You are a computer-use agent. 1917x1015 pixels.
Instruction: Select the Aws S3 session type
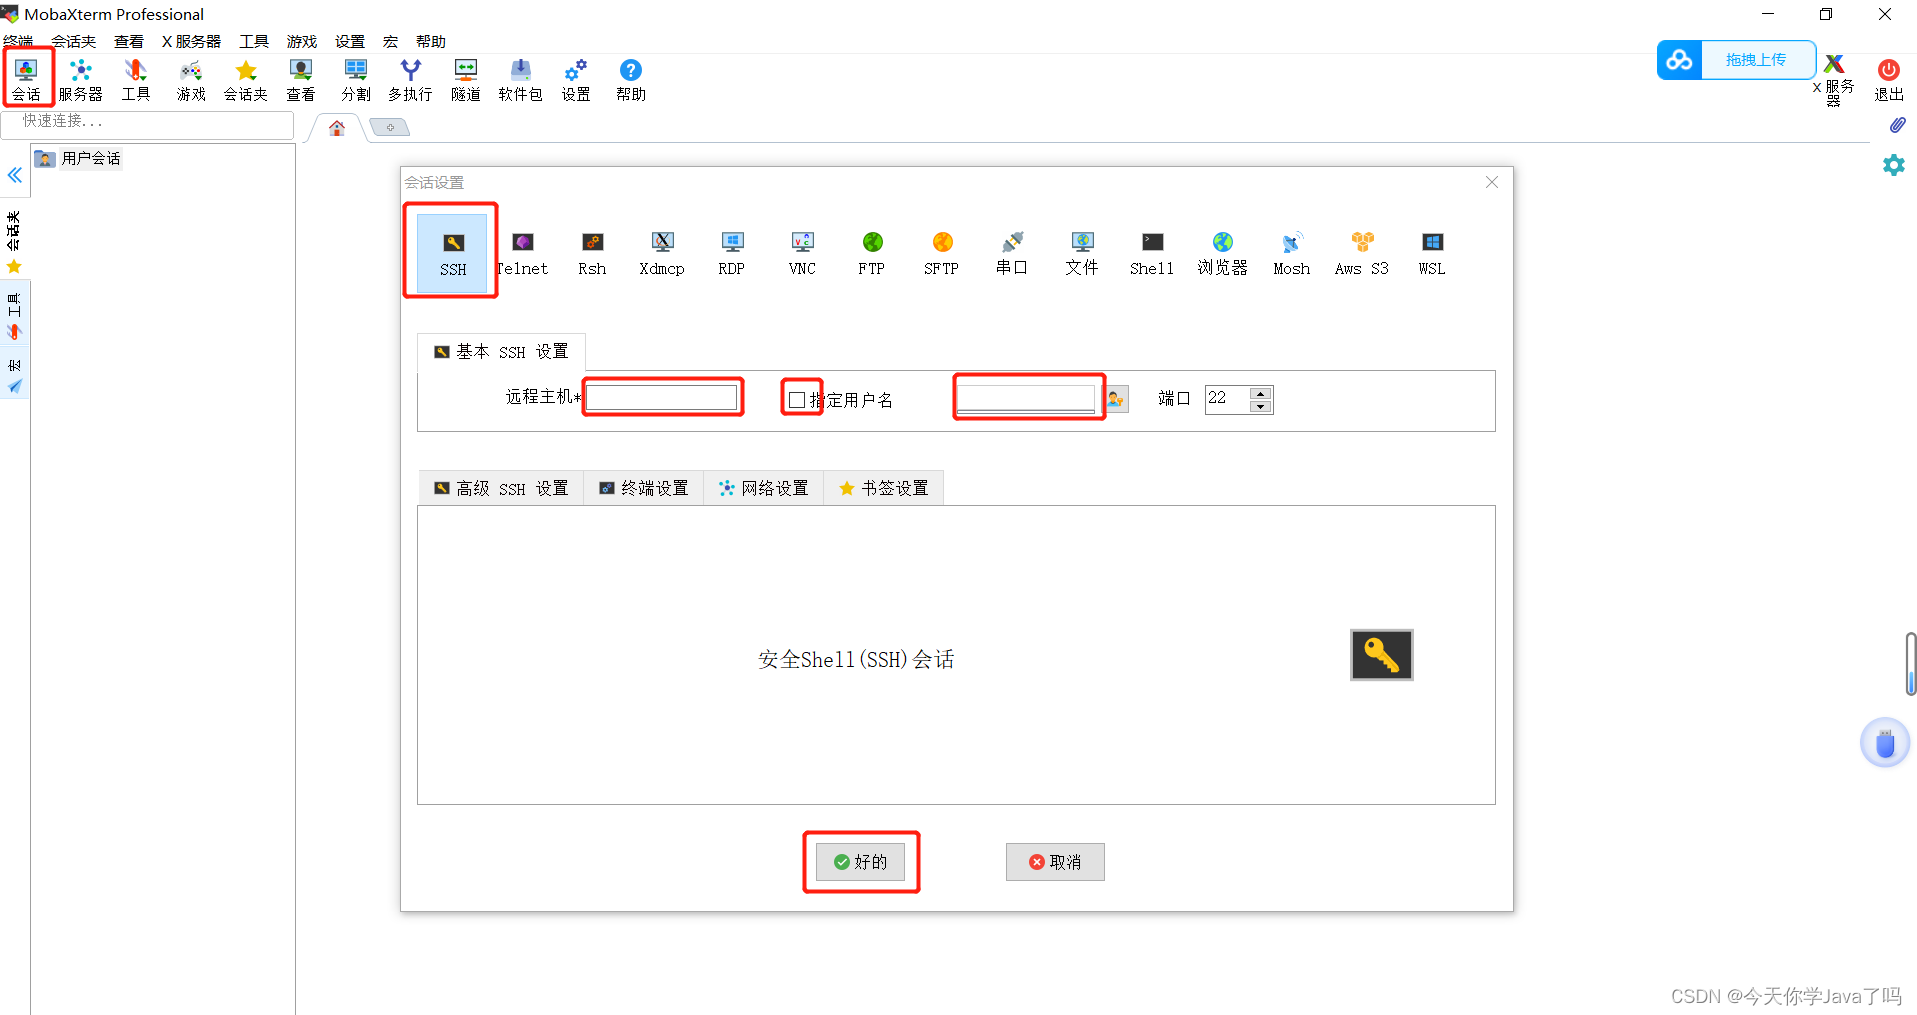point(1362,254)
